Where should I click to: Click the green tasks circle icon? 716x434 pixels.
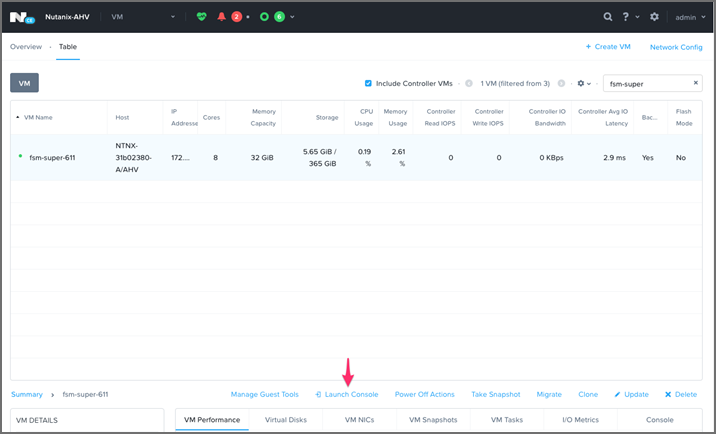coord(264,17)
